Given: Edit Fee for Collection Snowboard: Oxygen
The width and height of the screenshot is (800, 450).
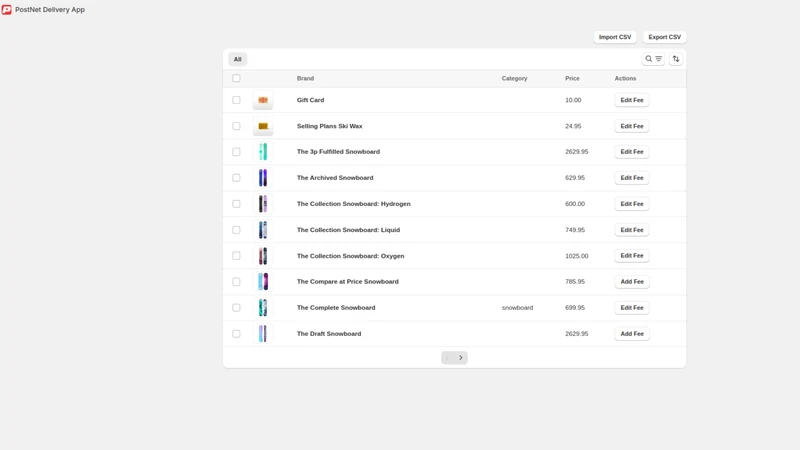Looking at the screenshot, I should click(632, 256).
